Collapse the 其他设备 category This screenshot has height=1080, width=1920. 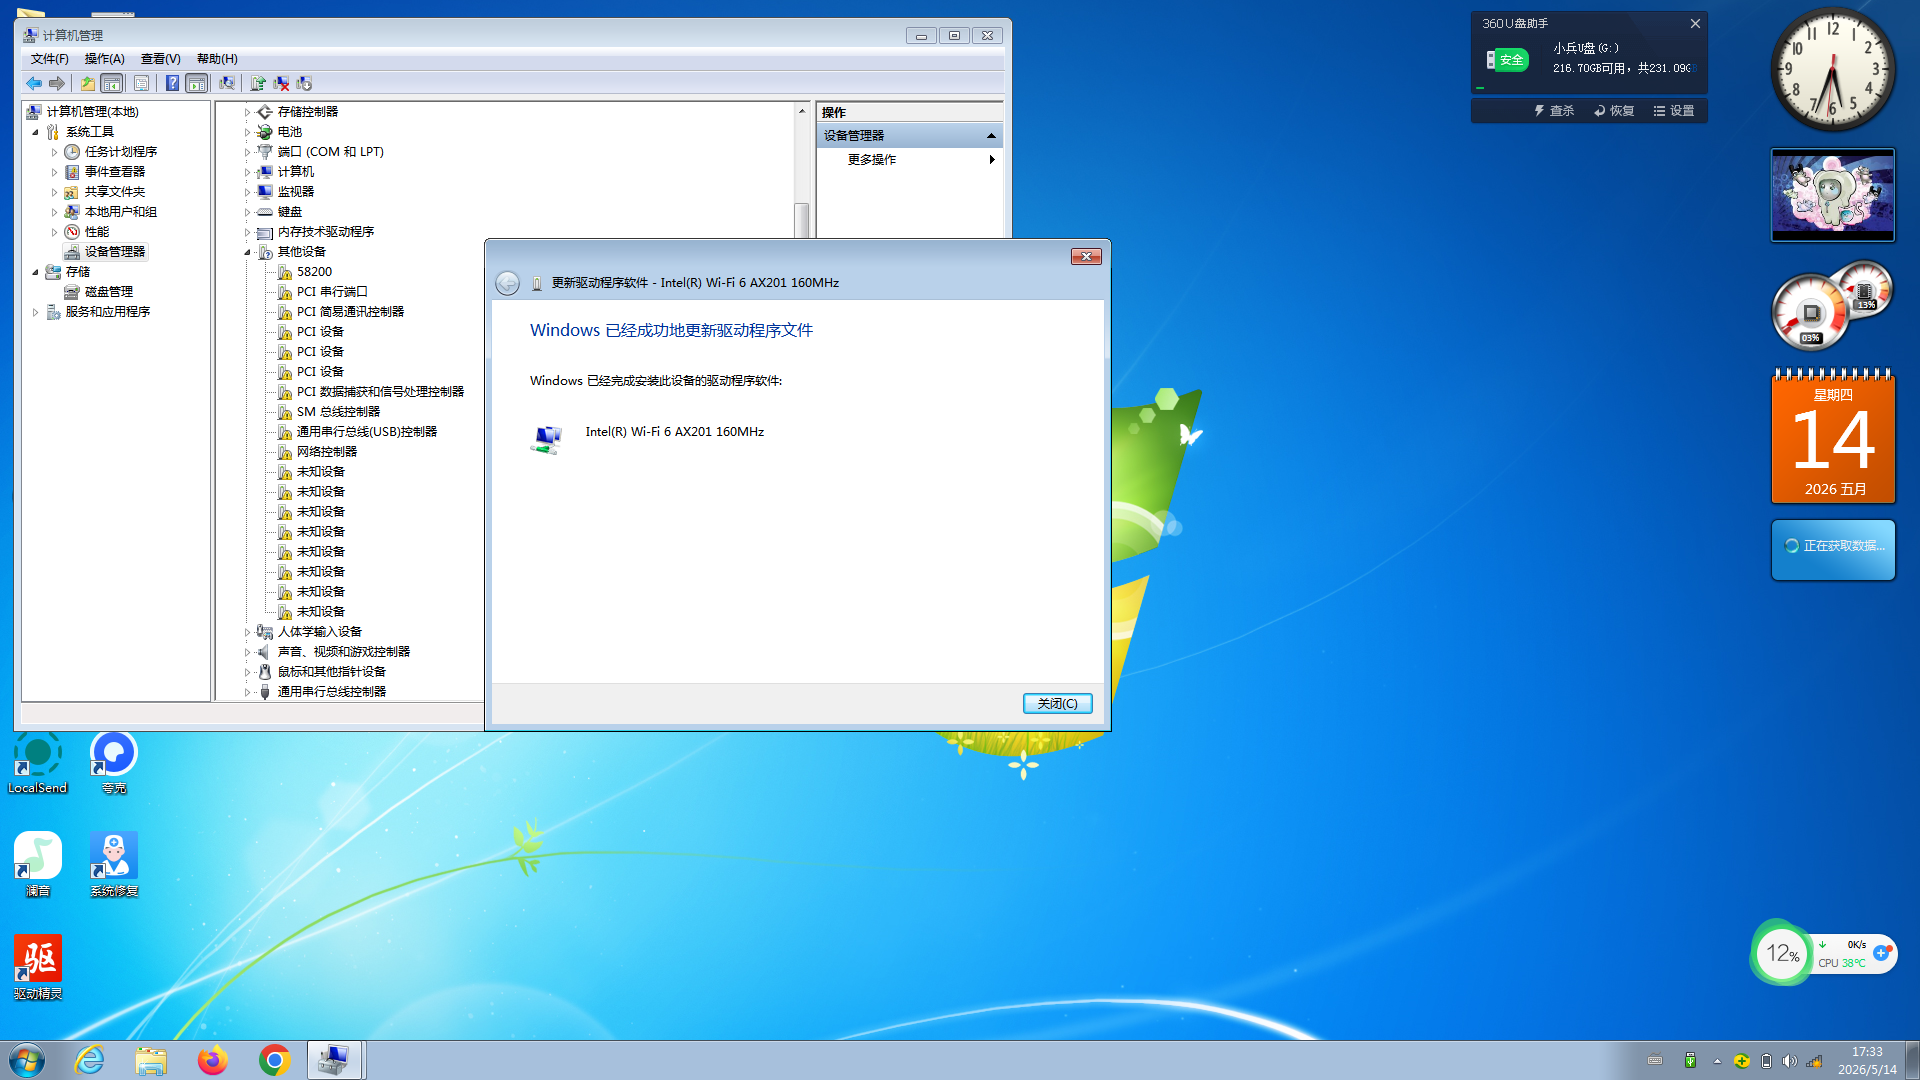click(x=247, y=252)
